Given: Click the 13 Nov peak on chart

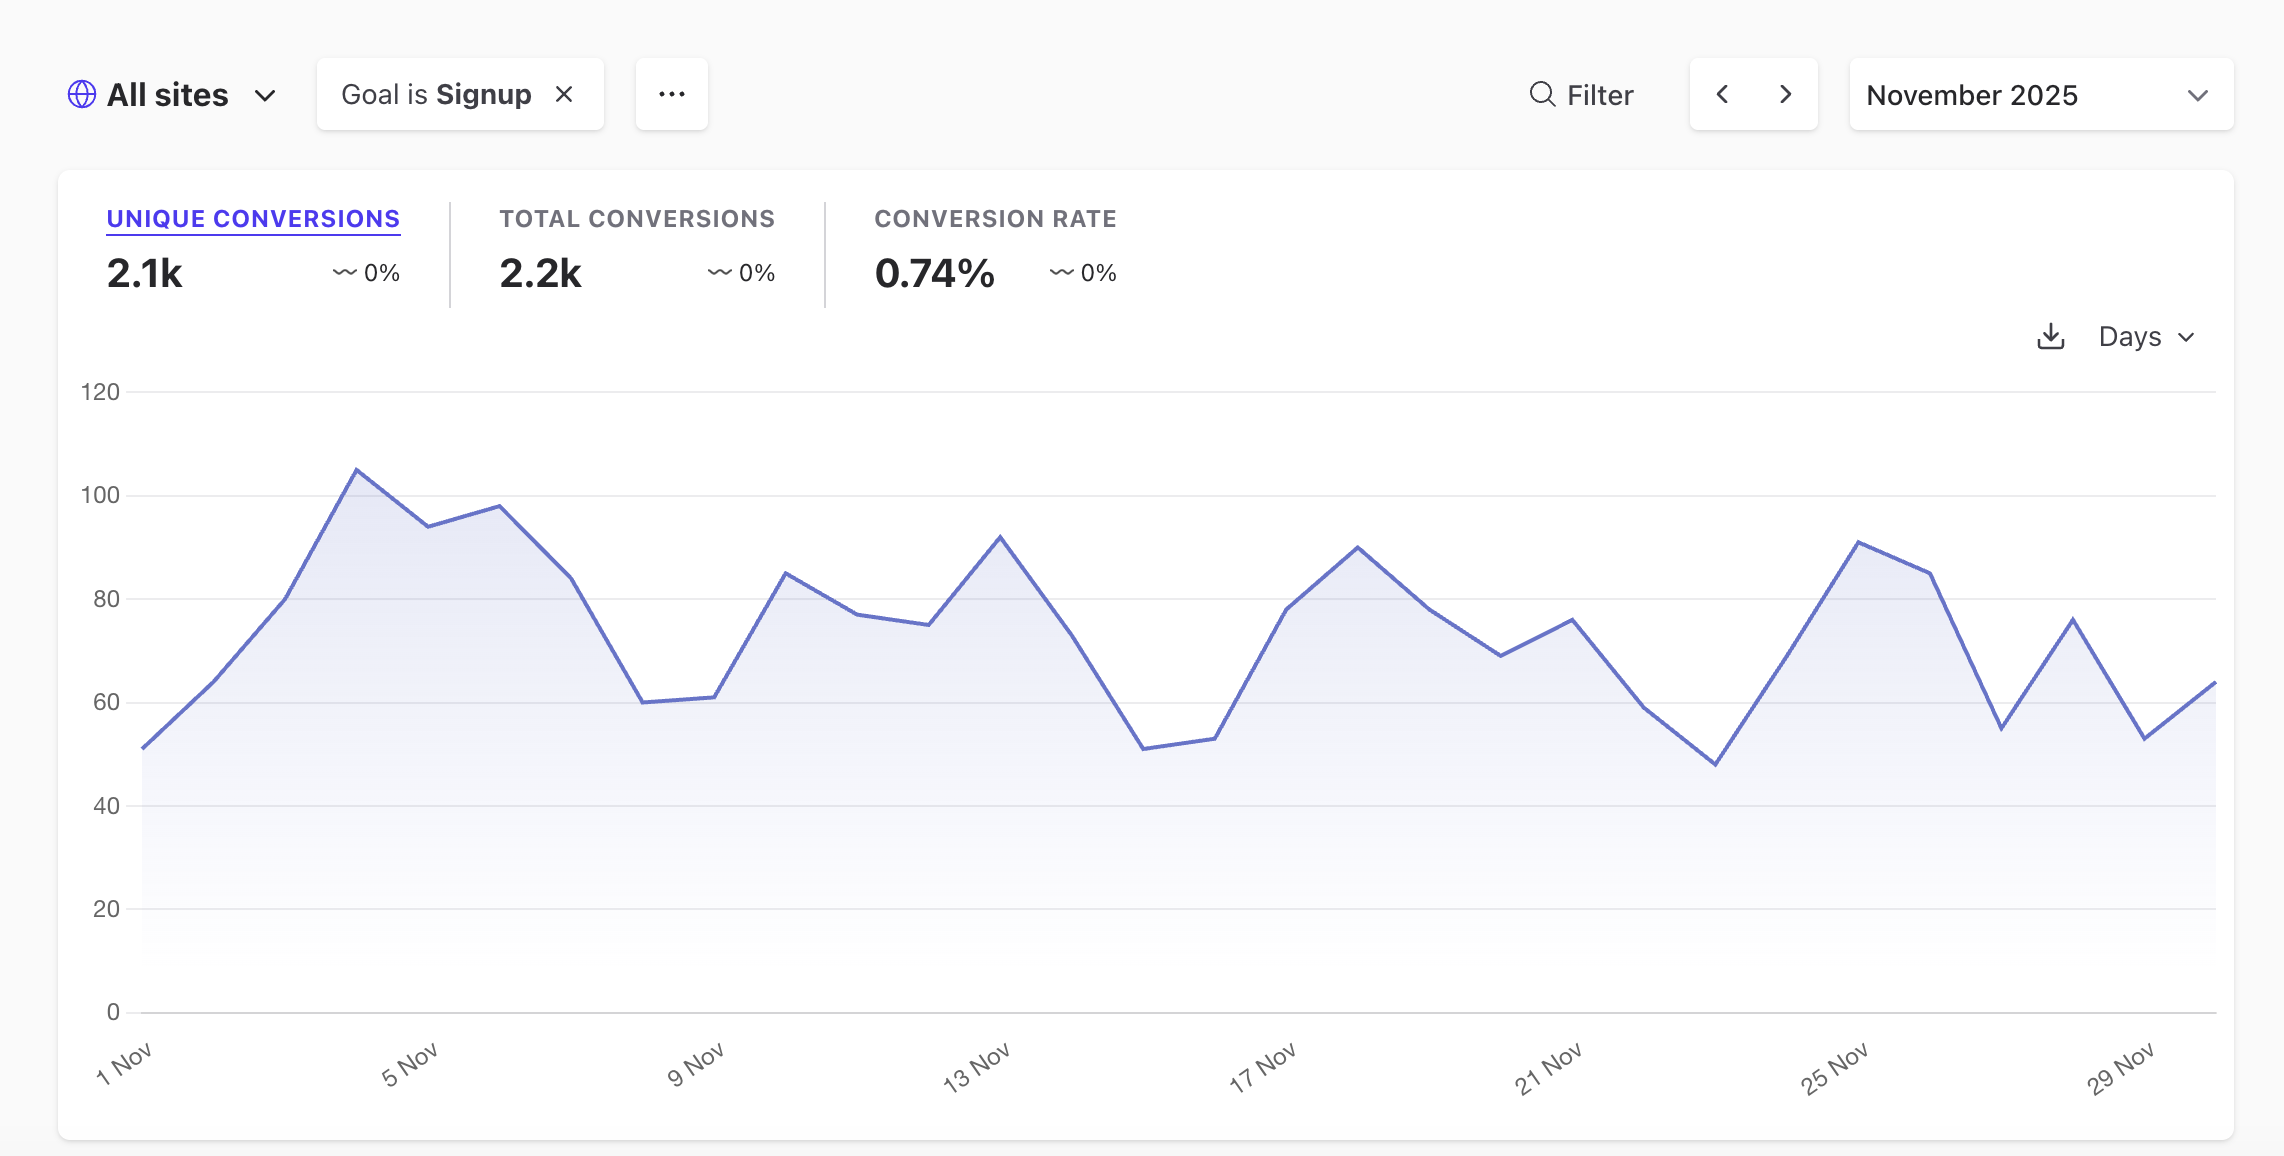Looking at the screenshot, I should click(1000, 538).
